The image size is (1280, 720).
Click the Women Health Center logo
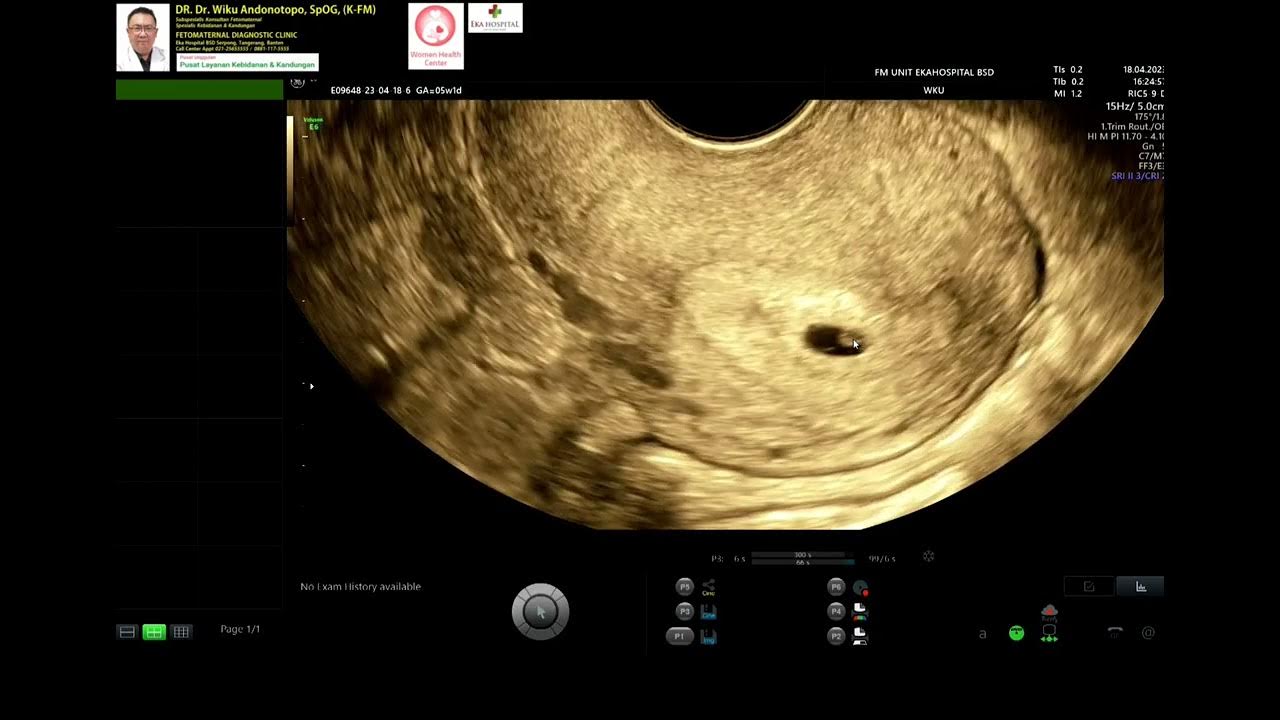tap(436, 36)
